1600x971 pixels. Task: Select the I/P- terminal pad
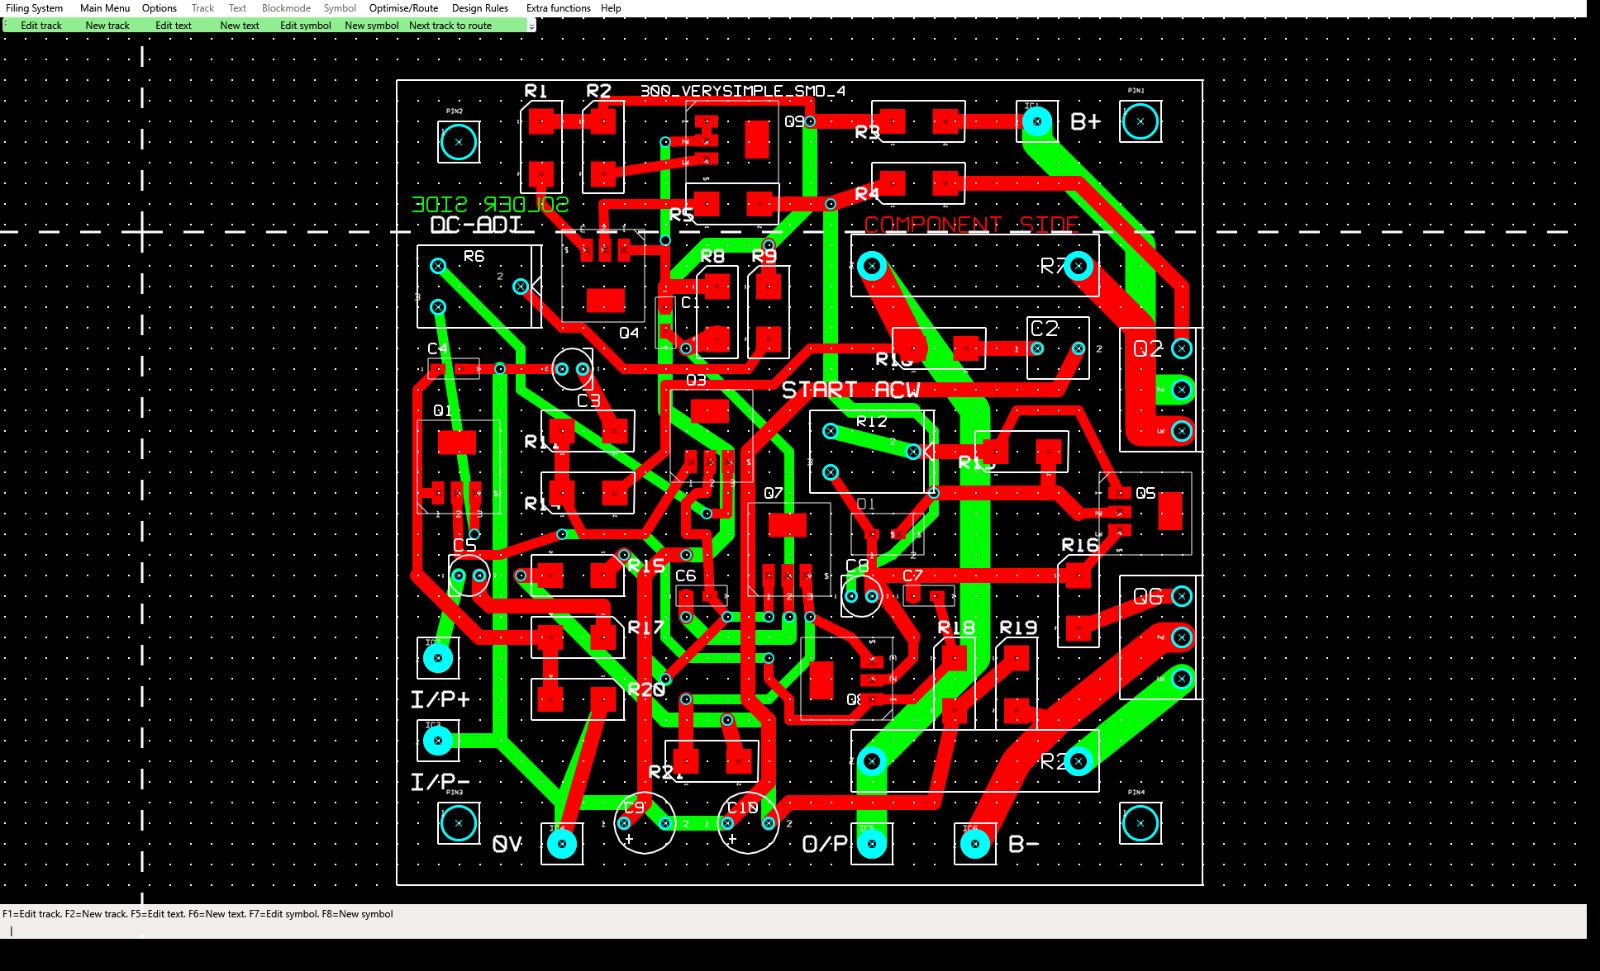pyautogui.click(x=438, y=741)
